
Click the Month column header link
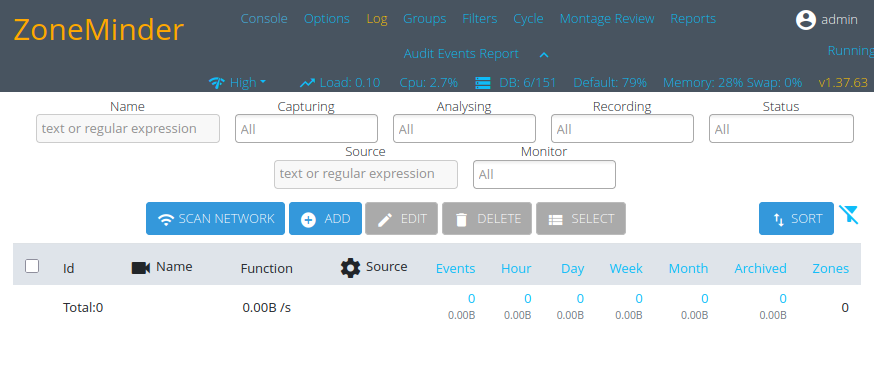688,268
